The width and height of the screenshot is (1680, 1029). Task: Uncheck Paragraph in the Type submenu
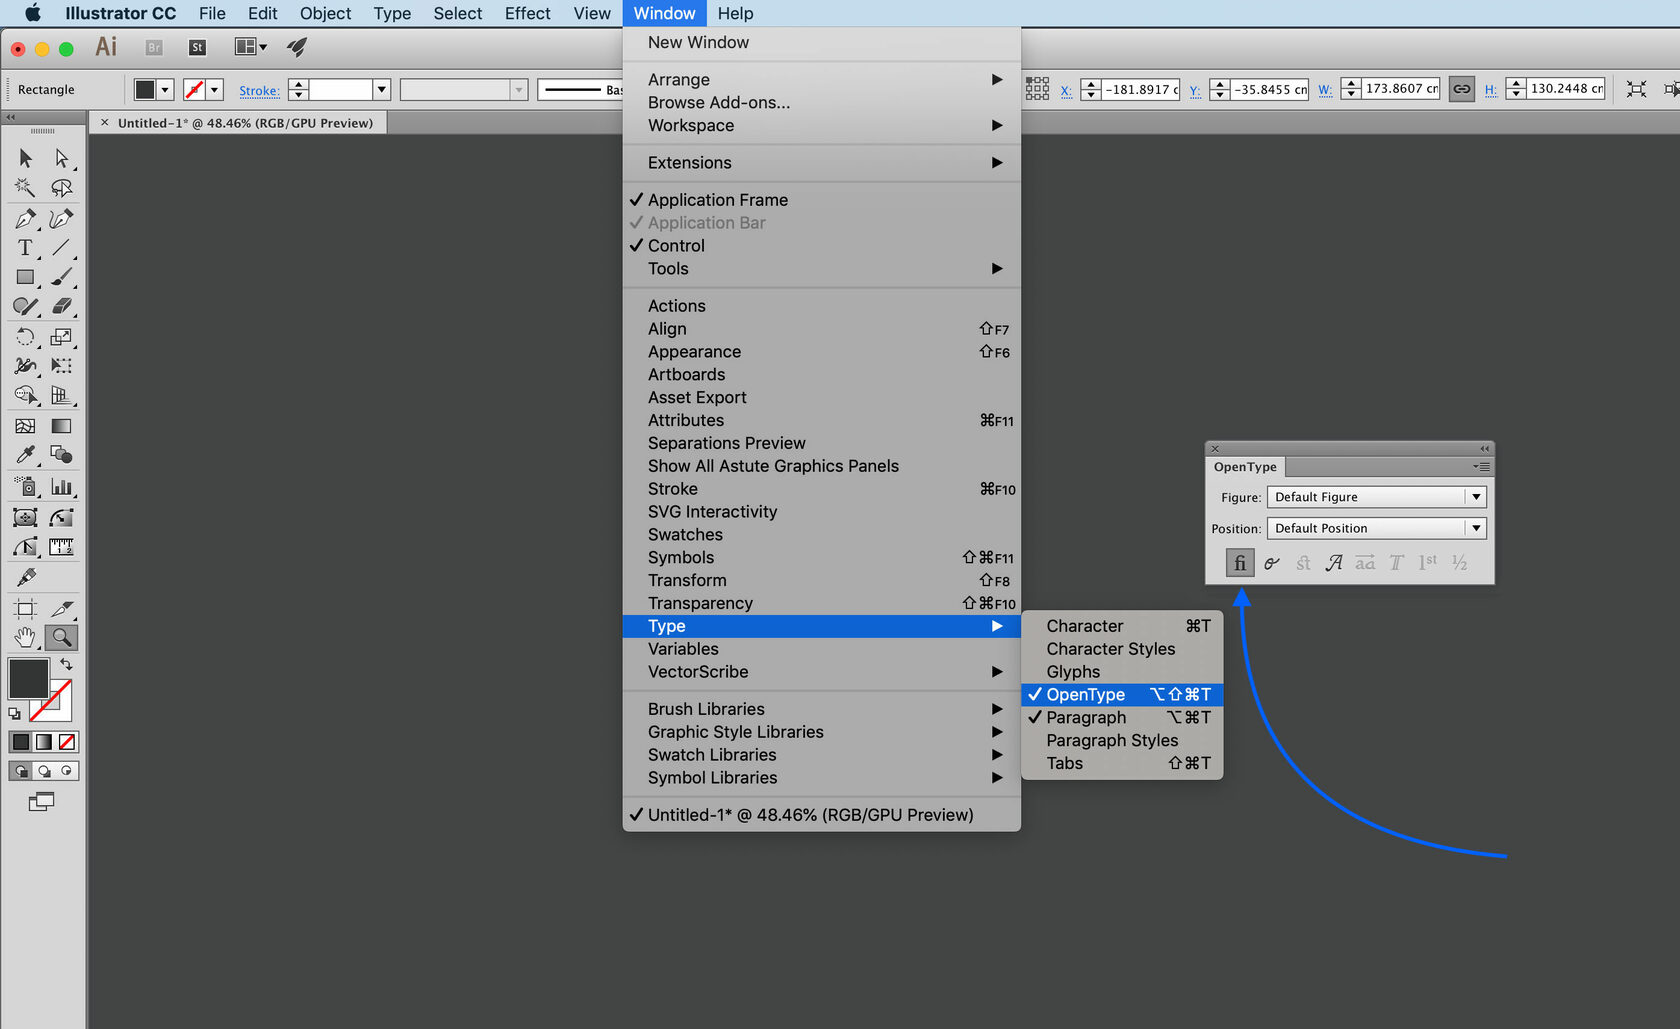tap(1122, 718)
